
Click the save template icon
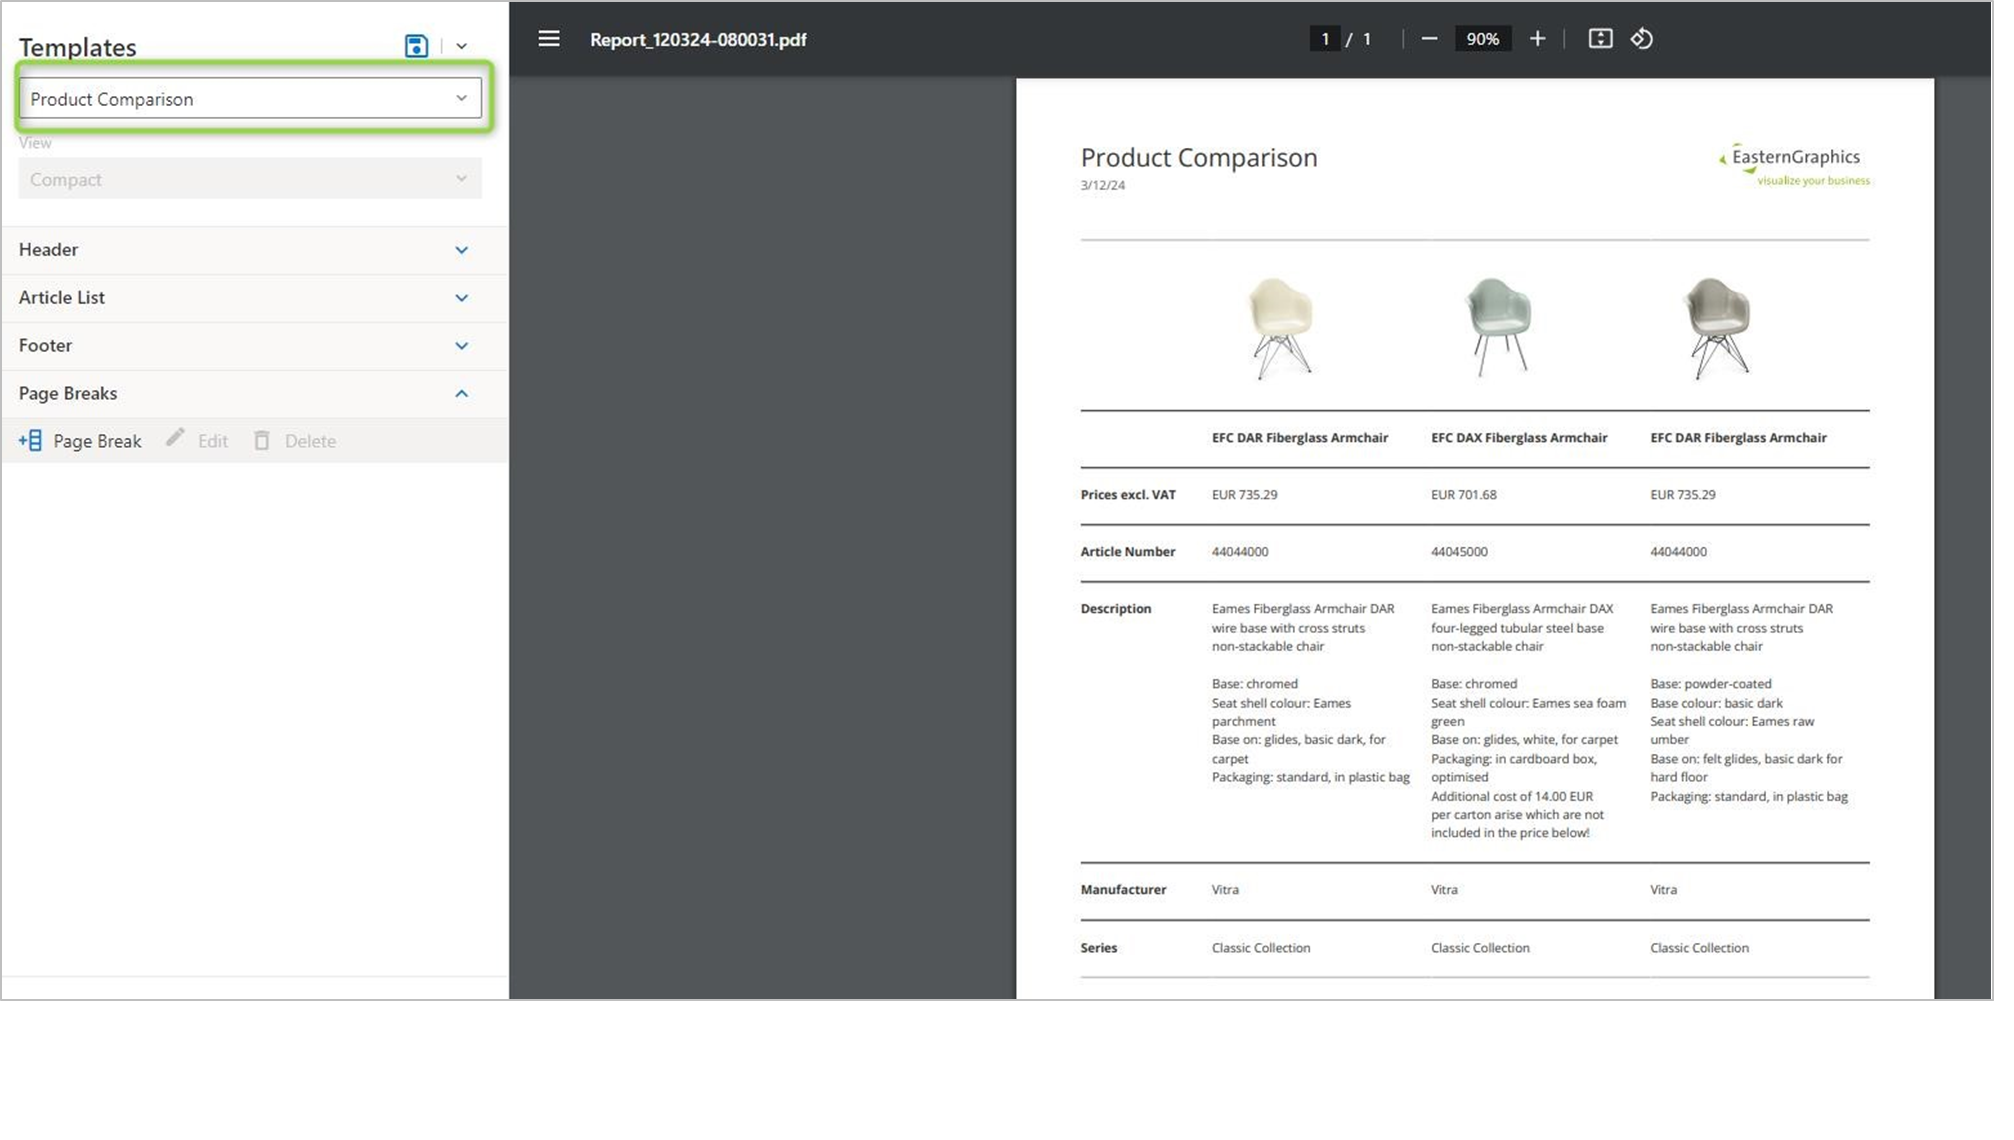416,46
